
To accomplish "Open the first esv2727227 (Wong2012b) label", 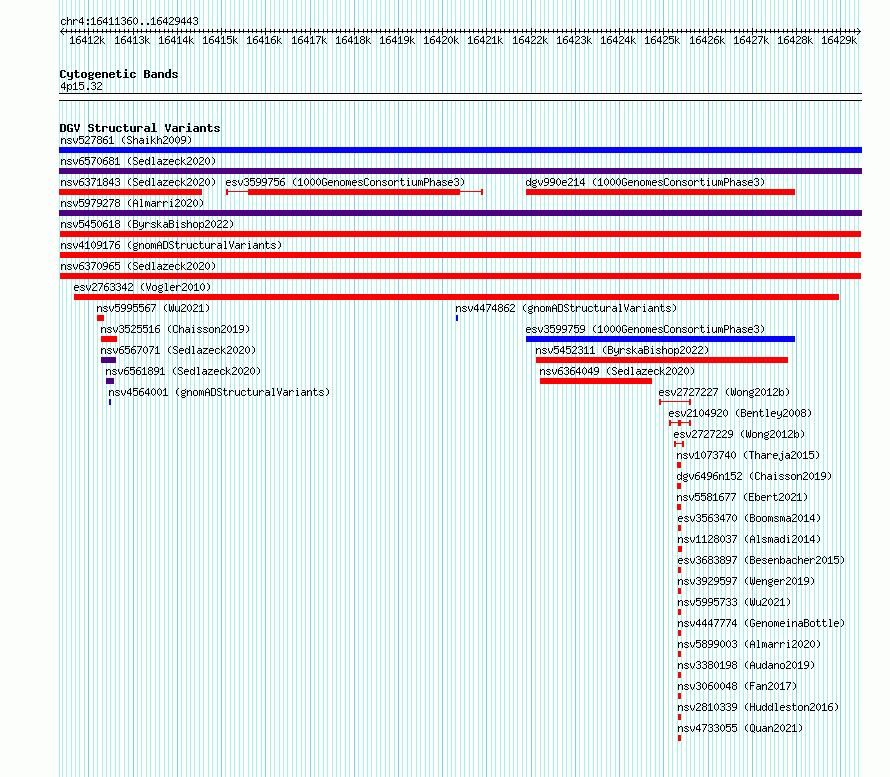I will click(x=724, y=392).
